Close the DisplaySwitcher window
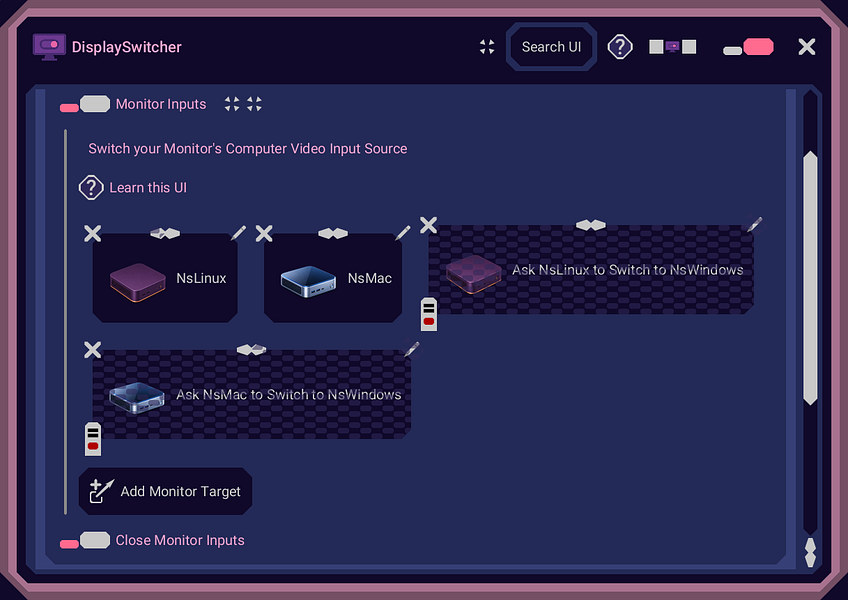Image resolution: width=848 pixels, height=600 pixels. click(806, 47)
